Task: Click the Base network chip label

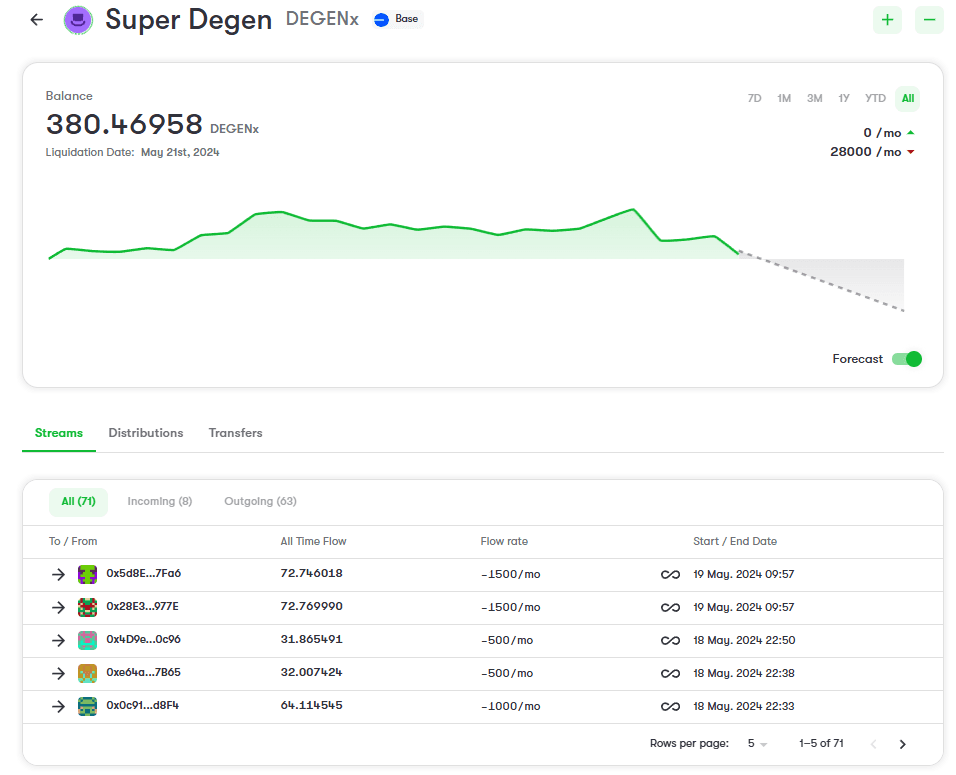Action: point(407,19)
